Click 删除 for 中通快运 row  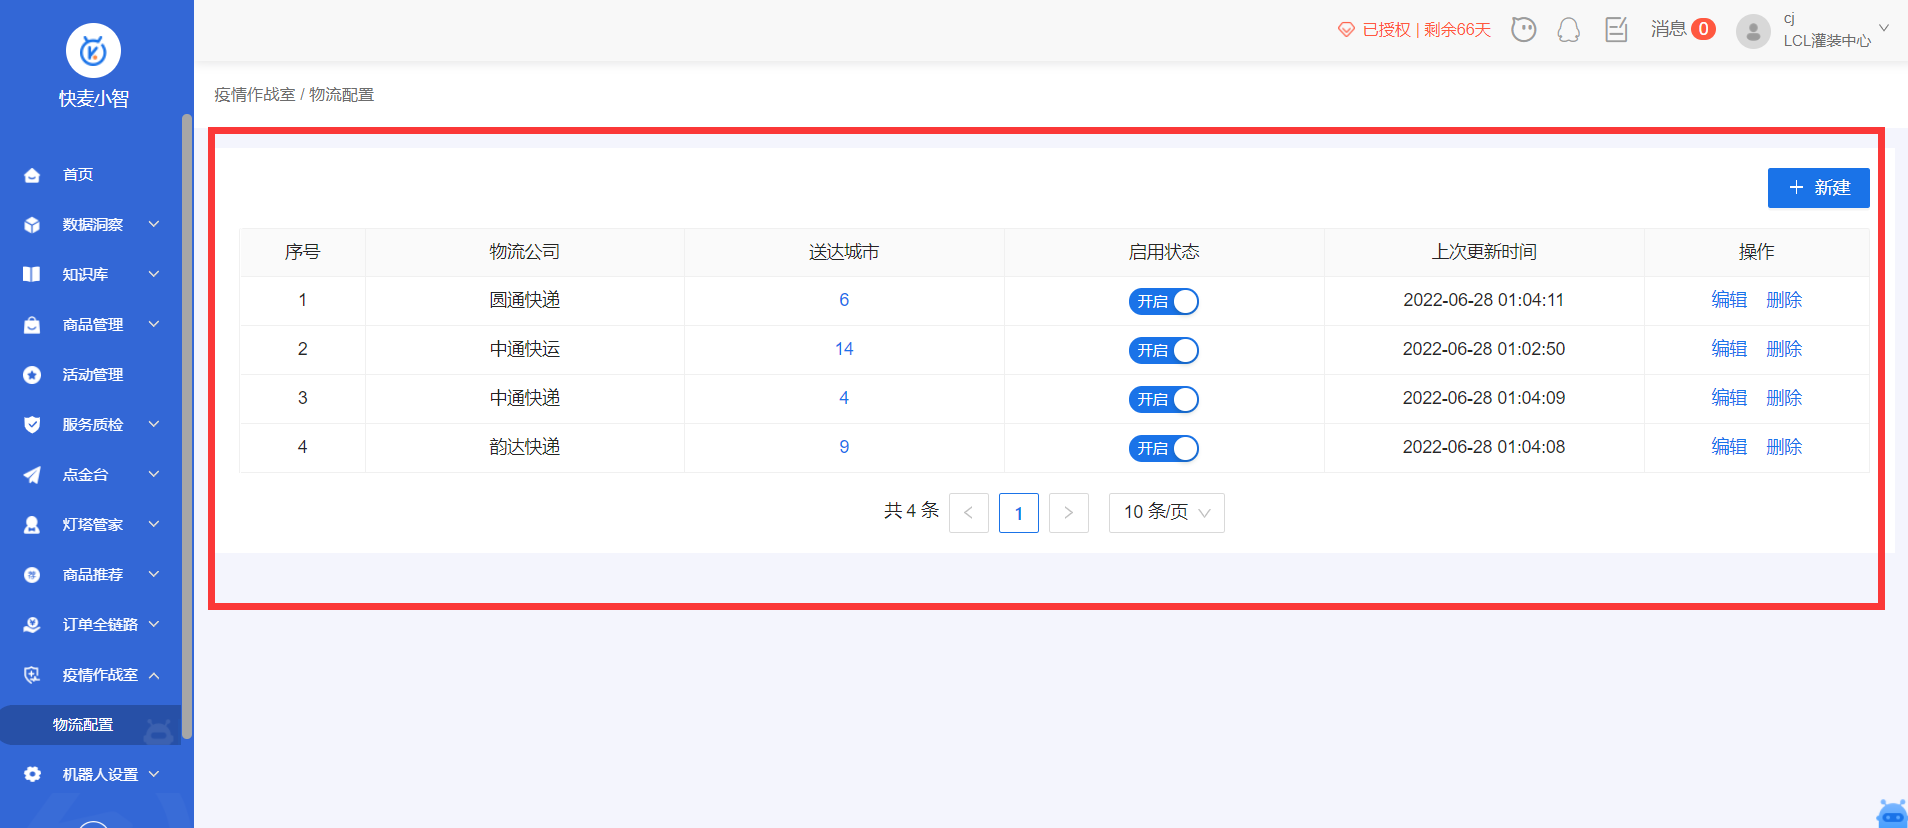click(1784, 349)
